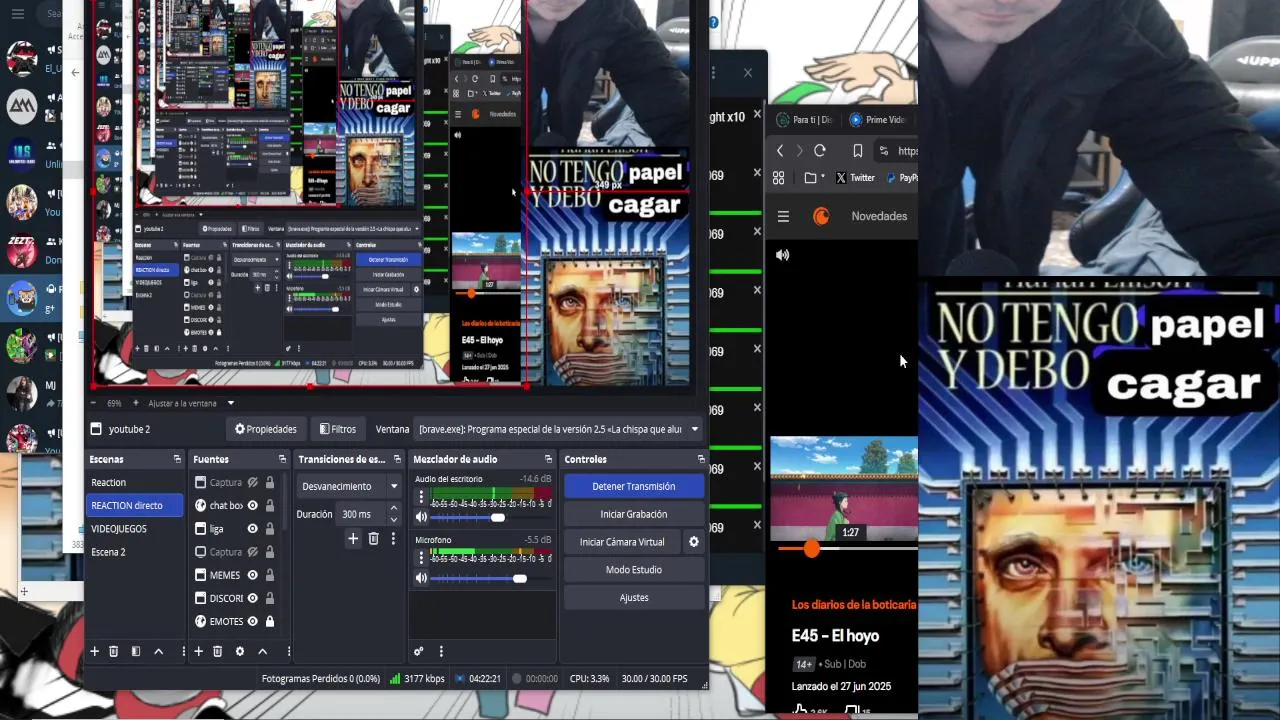Open scene filters icon in Escenas toolbar
This screenshot has width=1280, height=720.
pos(136,651)
